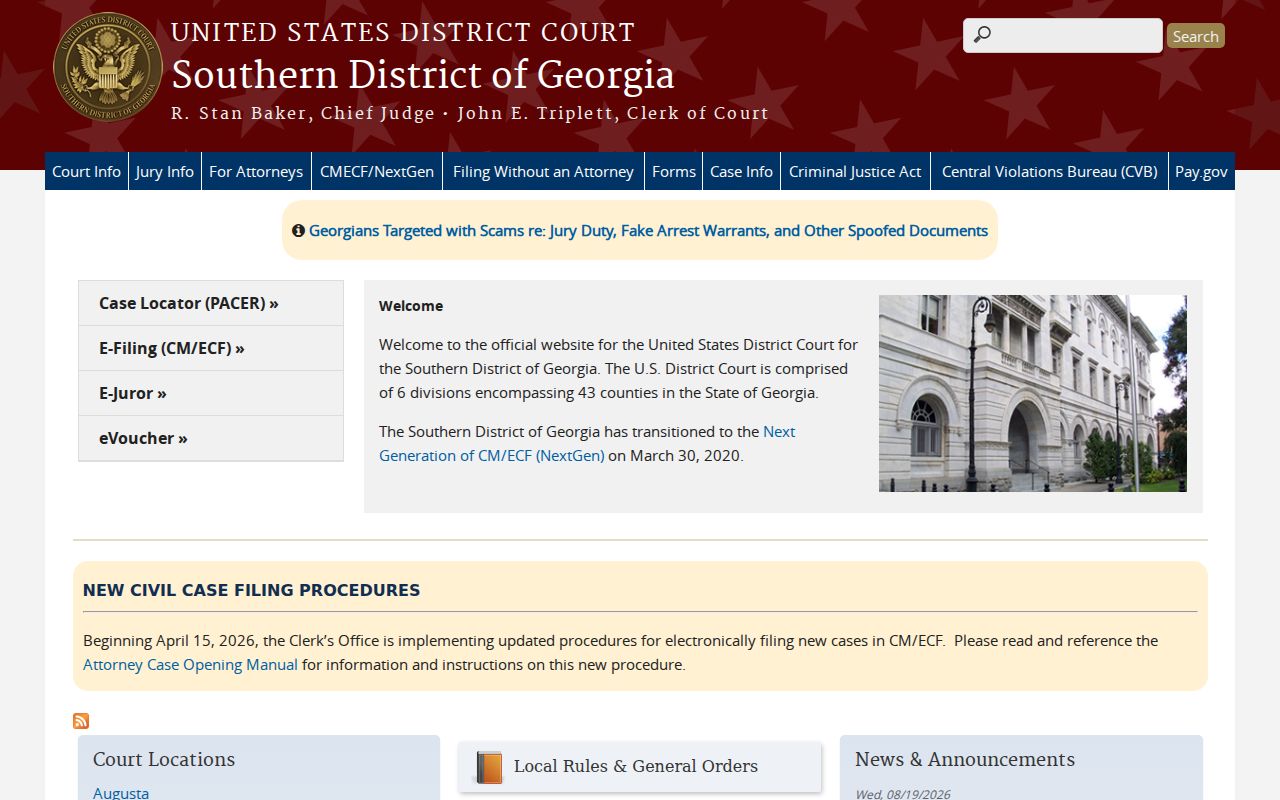Open the Case Info menu
The width and height of the screenshot is (1280, 800).
pyautogui.click(x=741, y=171)
